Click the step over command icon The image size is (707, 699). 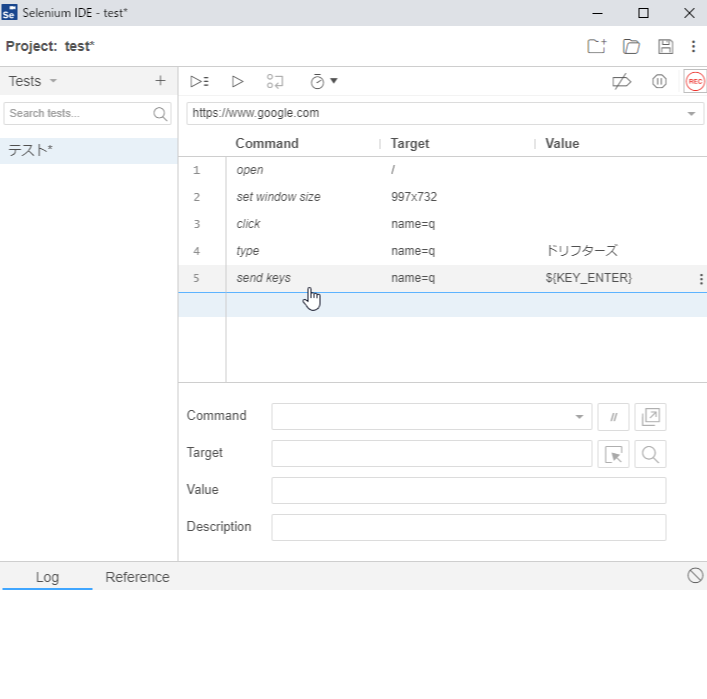pyautogui.click(x=275, y=81)
